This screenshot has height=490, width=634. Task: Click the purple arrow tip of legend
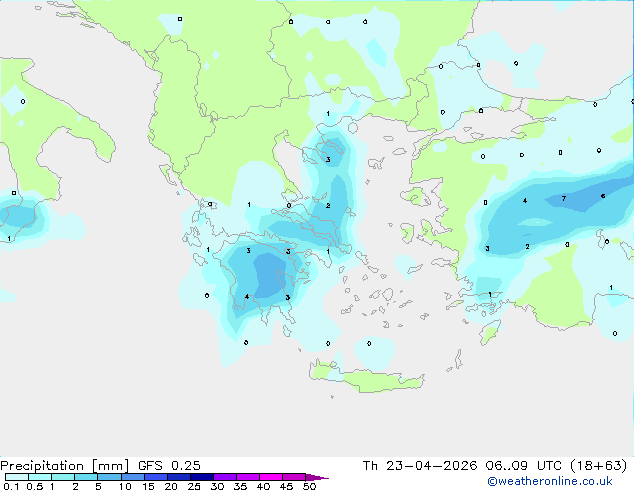(x=317, y=477)
